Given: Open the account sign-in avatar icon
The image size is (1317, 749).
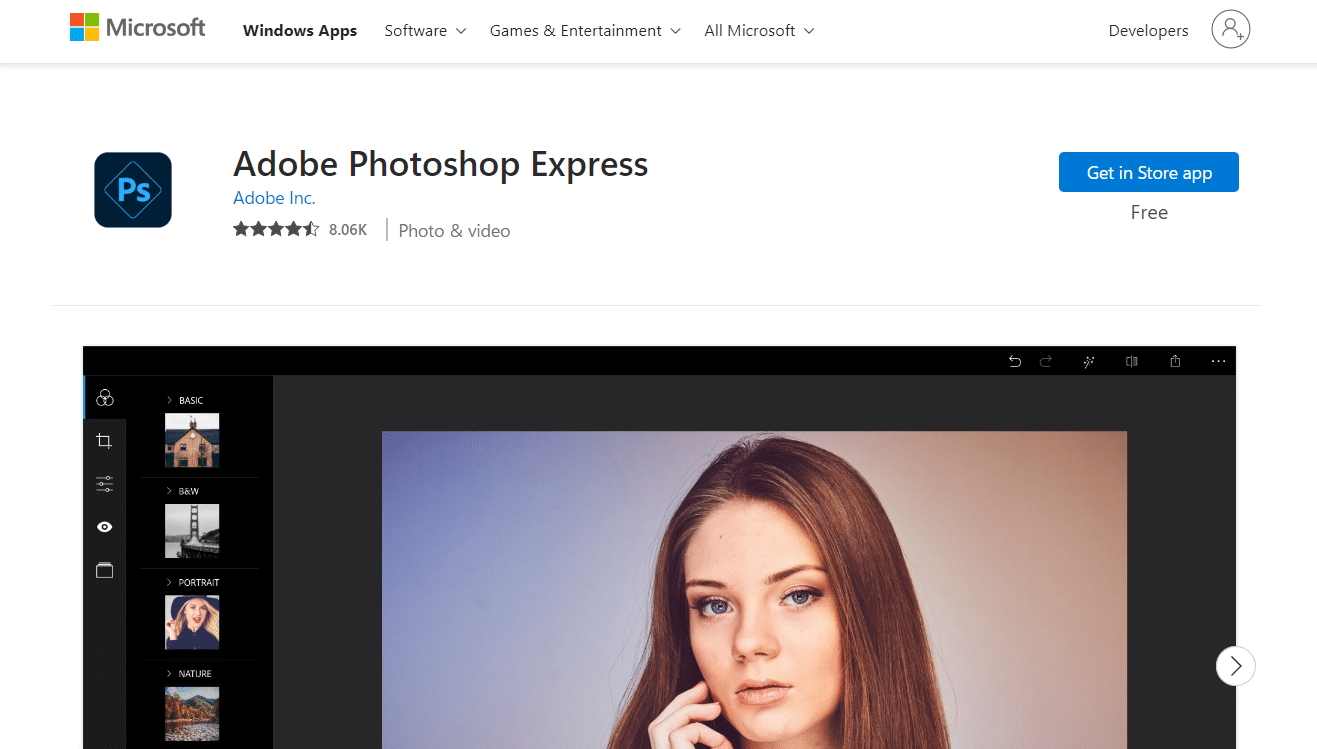Looking at the screenshot, I should click(x=1231, y=29).
